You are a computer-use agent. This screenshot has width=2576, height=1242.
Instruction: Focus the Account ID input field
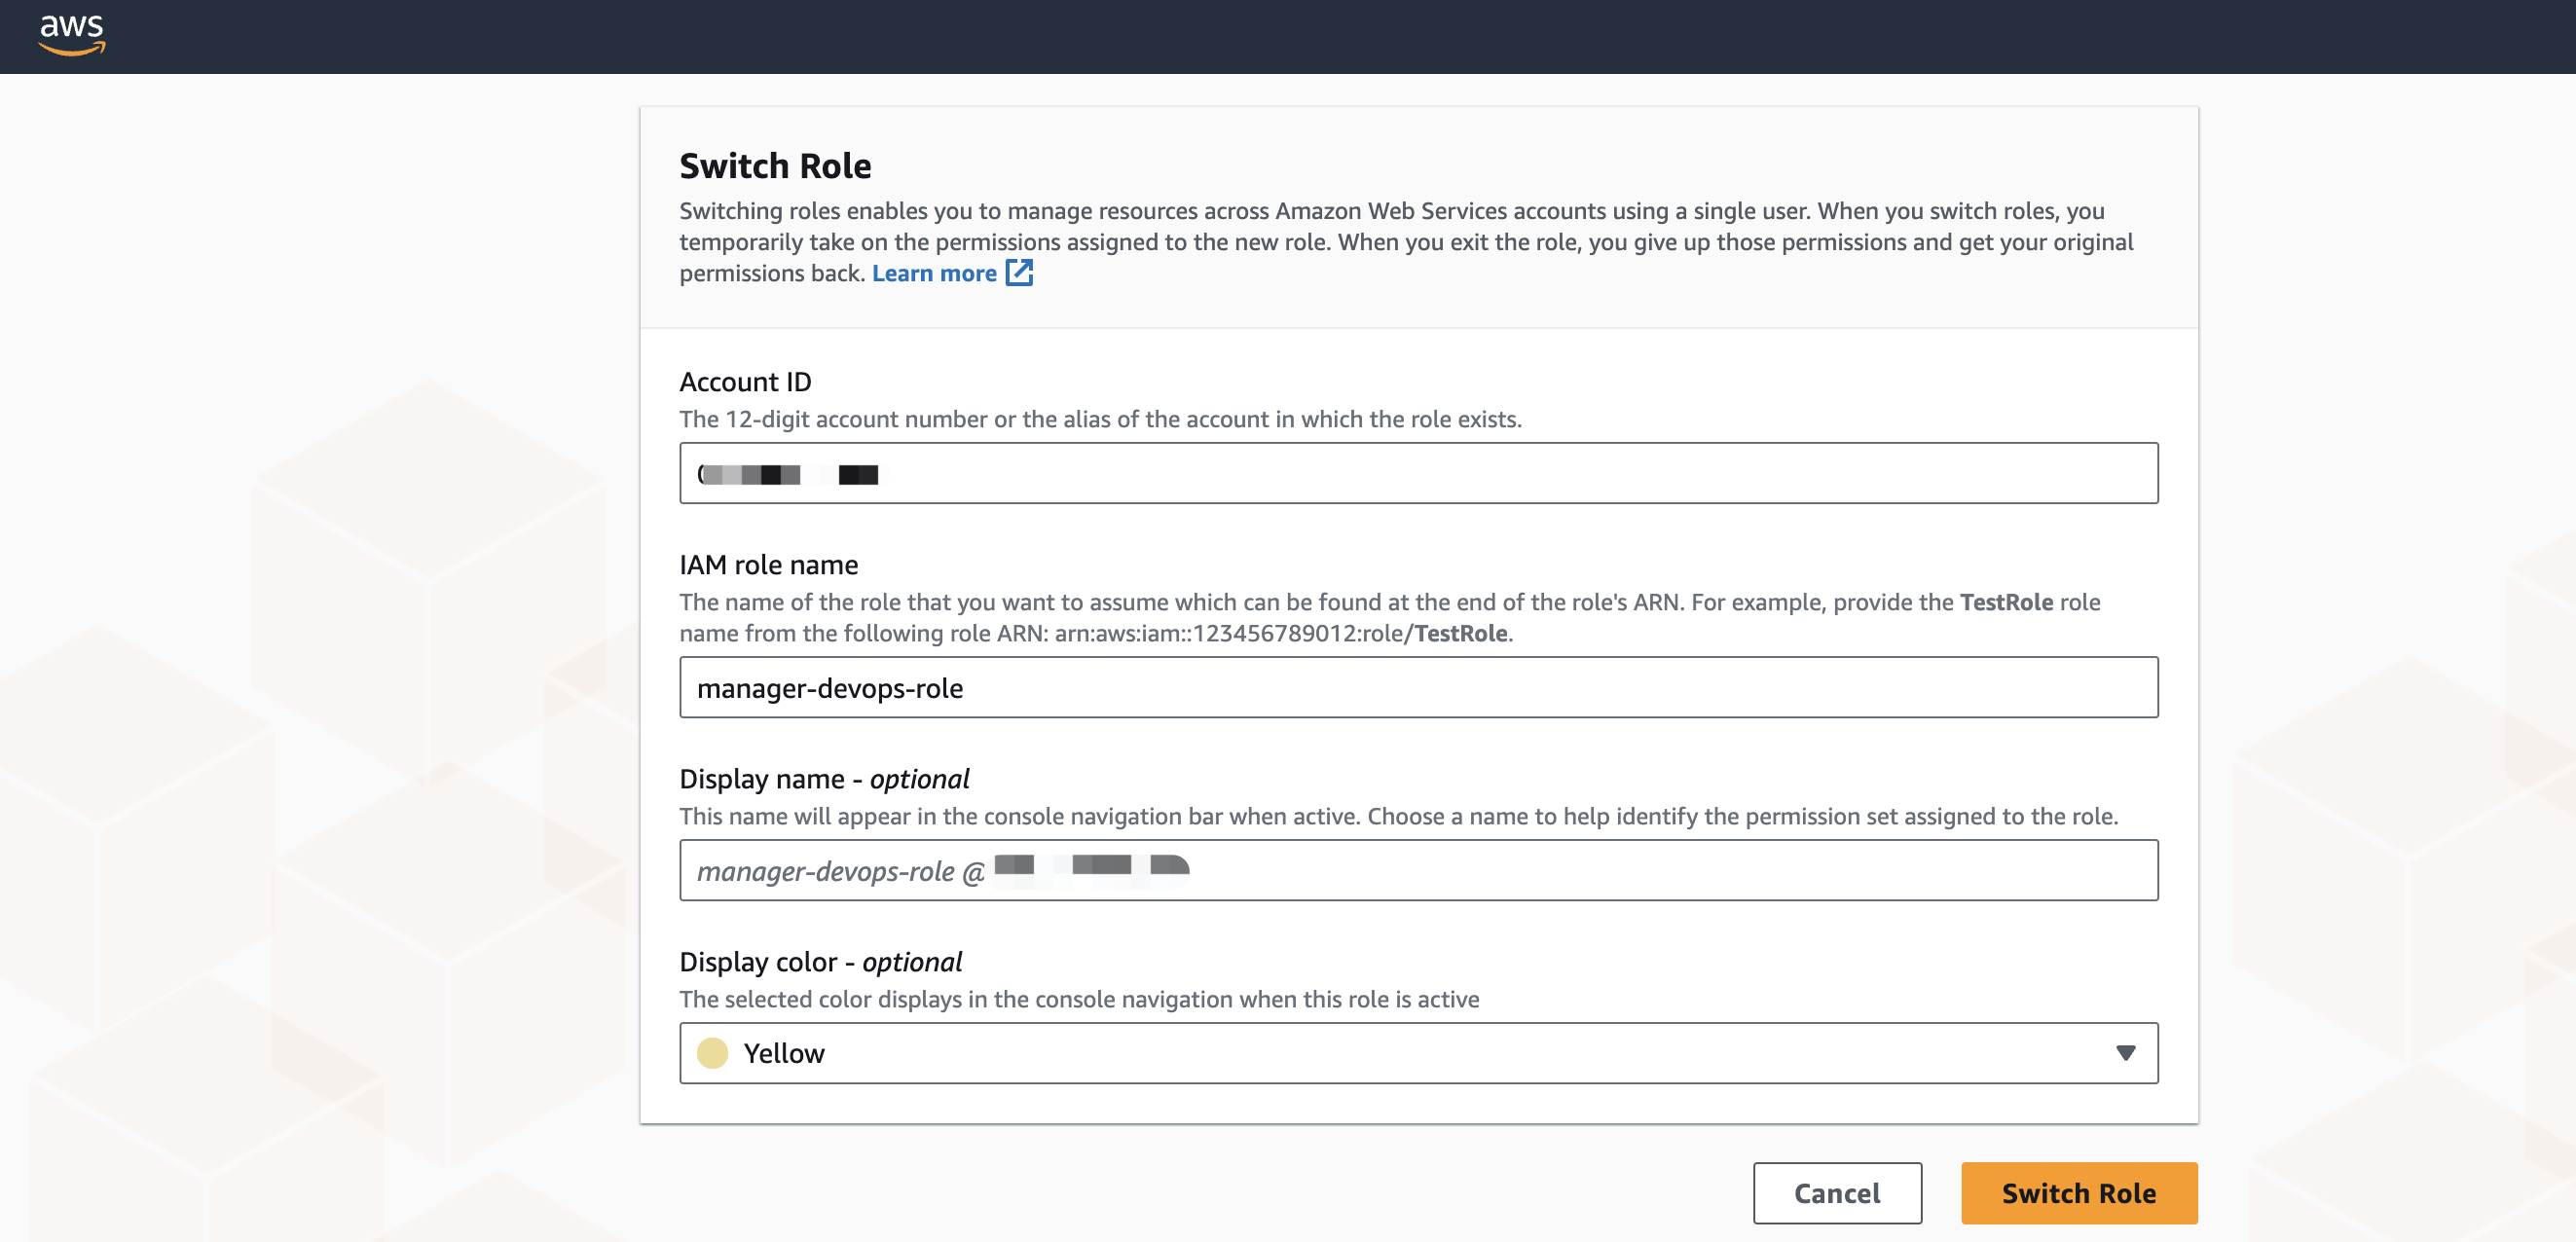tap(1417, 473)
